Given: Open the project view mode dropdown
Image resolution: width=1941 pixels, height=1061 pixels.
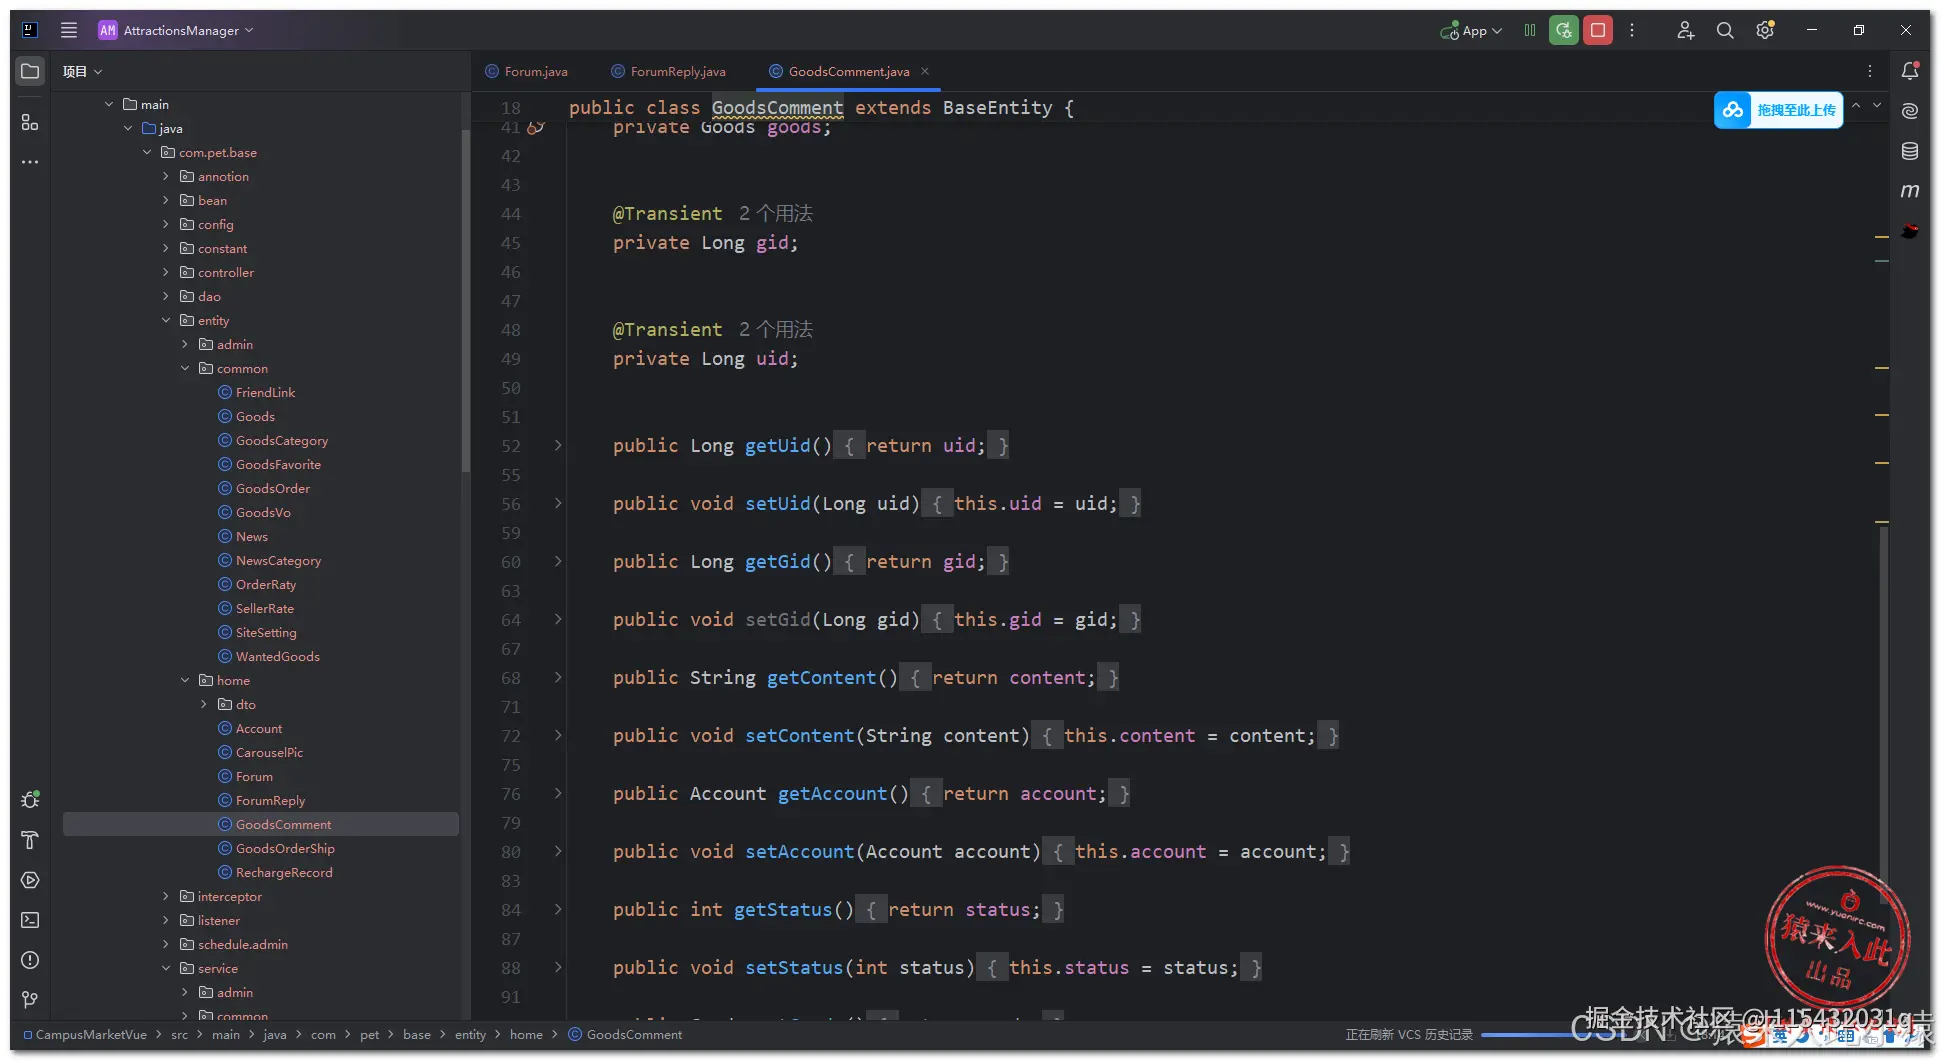Looking at the screenshot, I should 83,71.
